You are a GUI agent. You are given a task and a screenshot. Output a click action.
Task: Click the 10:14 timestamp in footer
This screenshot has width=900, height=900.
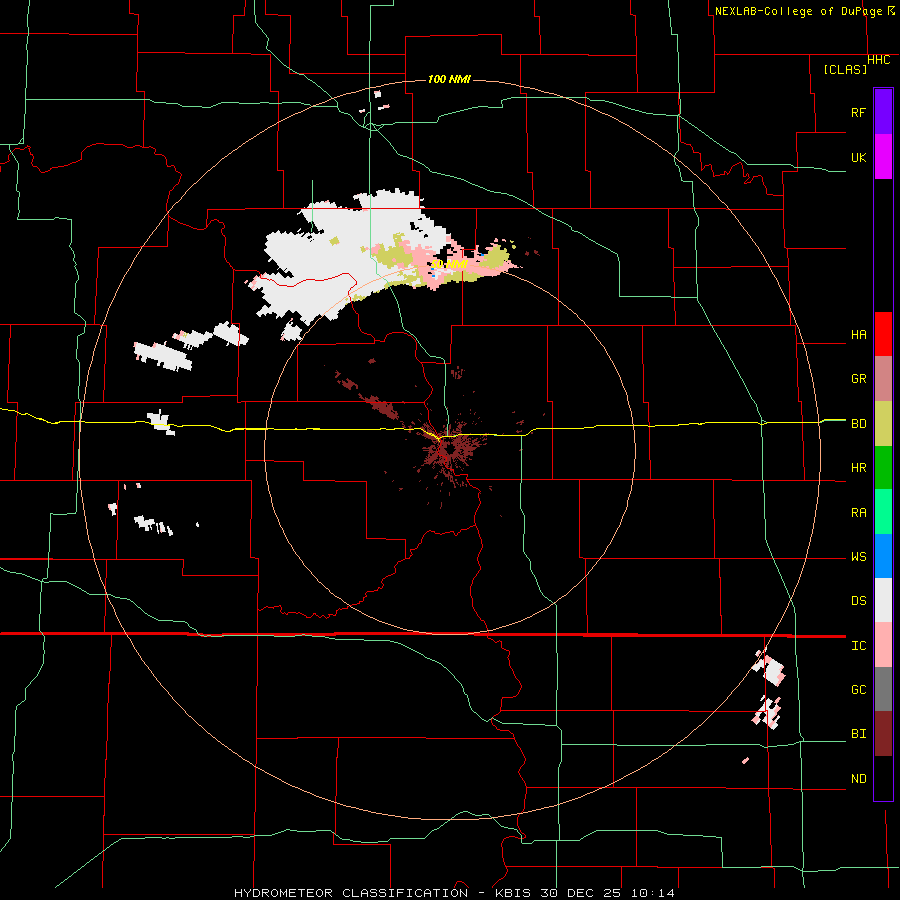click(653, 893)
